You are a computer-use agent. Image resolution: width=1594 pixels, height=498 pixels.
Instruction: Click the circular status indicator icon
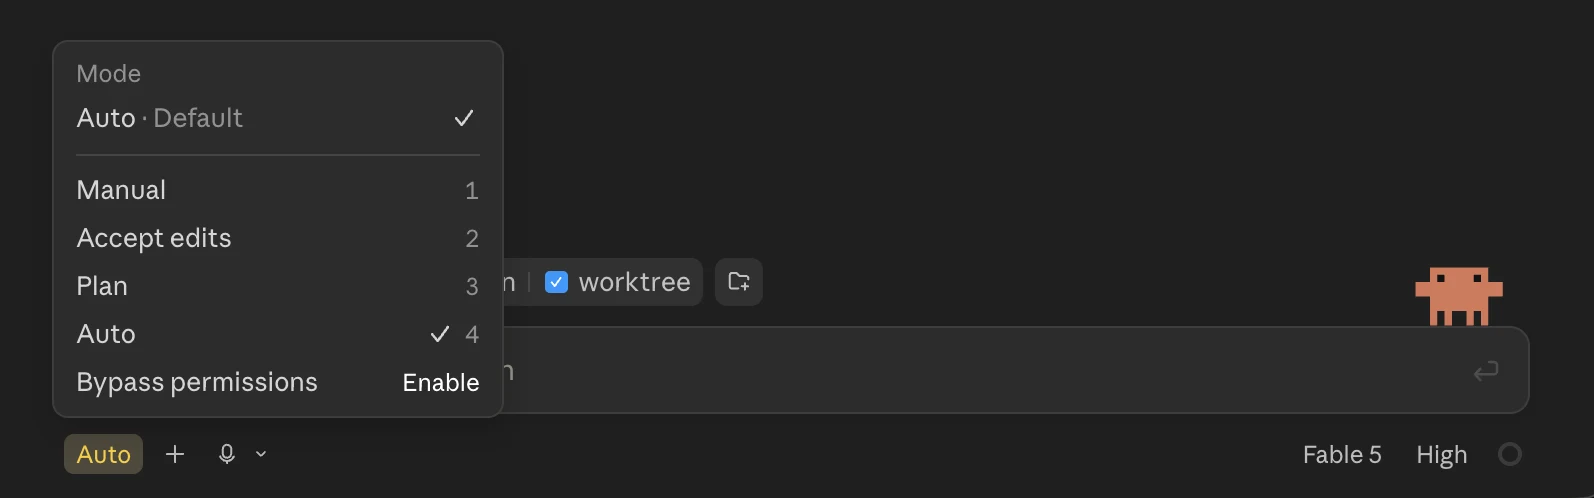(x=1510, y=454)
